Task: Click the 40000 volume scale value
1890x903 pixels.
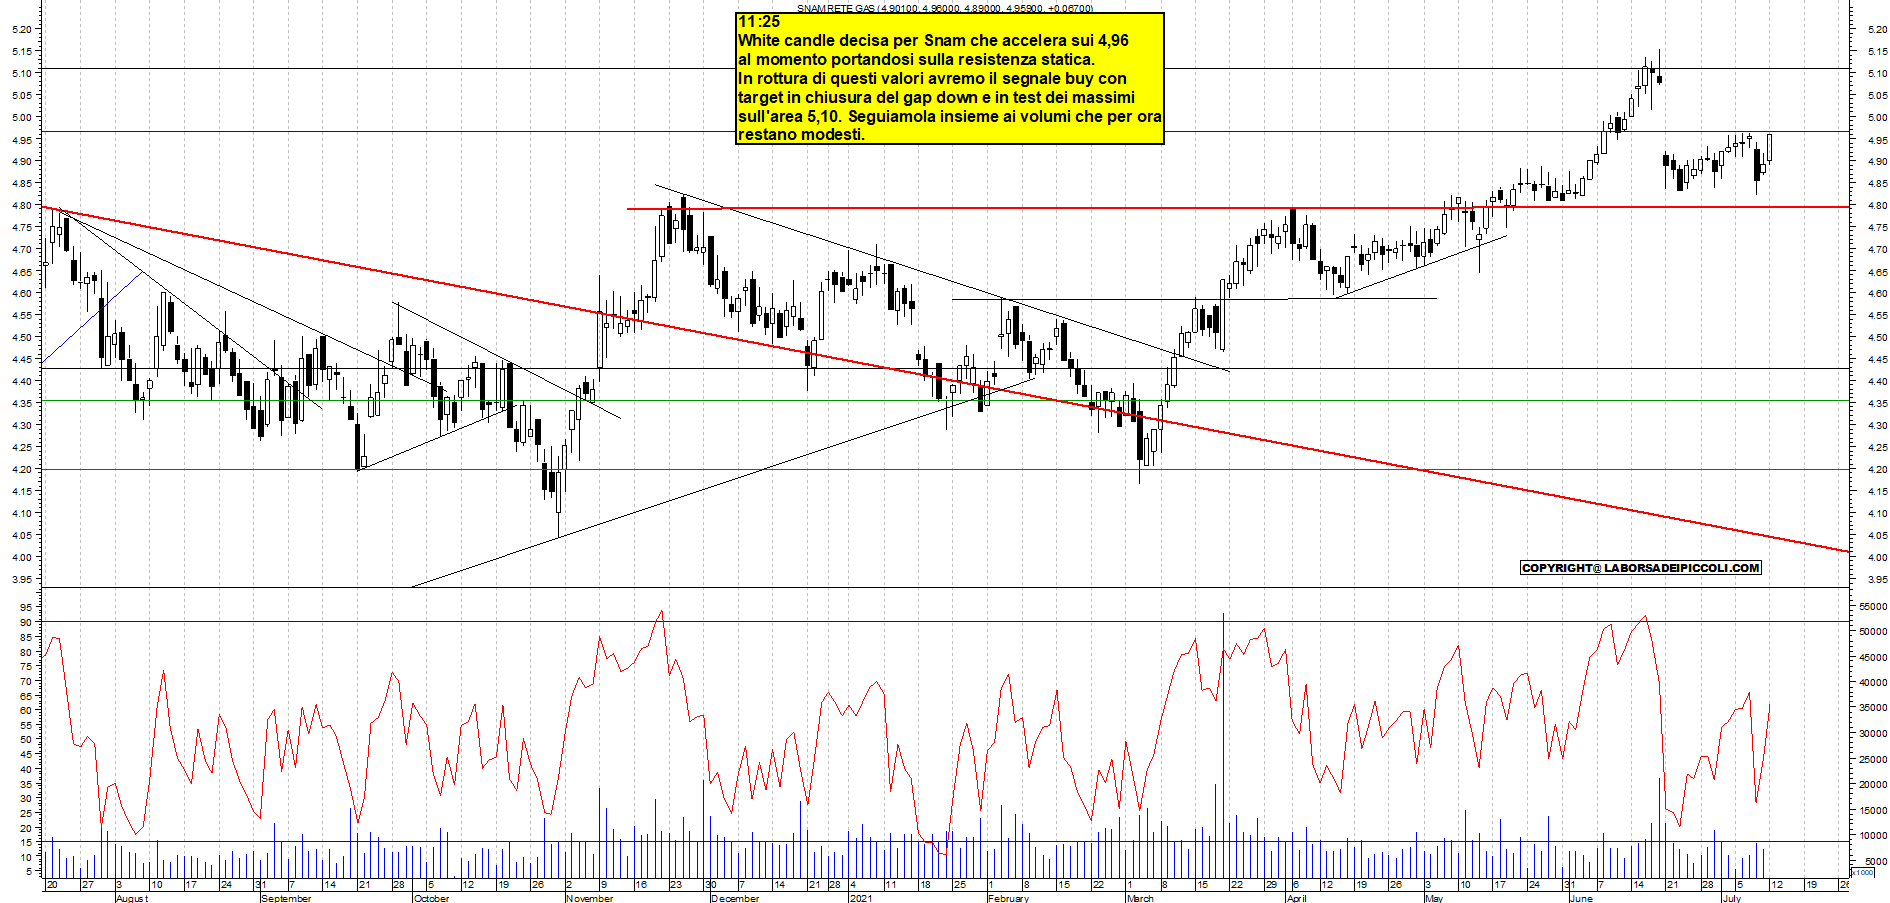Action: point(1873,683)
